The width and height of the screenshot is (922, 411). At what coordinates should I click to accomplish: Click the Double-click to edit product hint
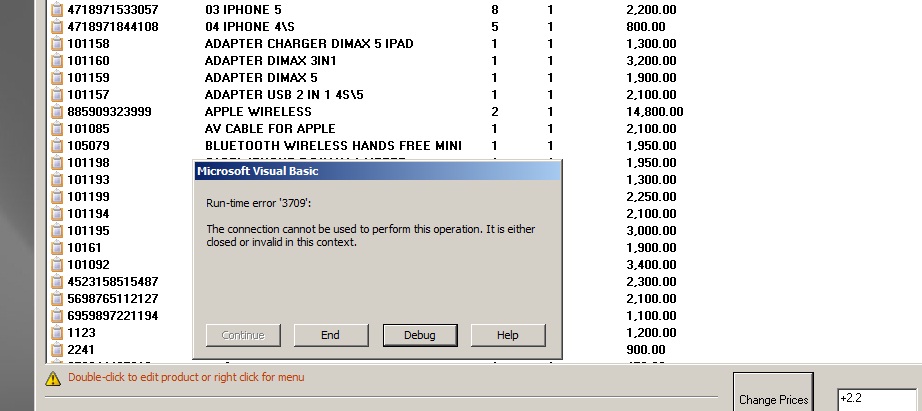coord(186,377)
